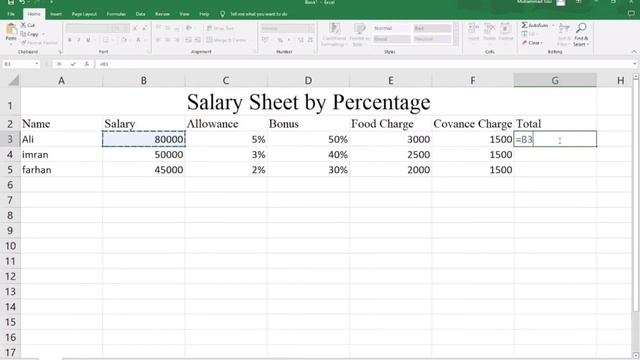Click the Decrease Decimal icon

pyautogui.click(x=310, y=40)
